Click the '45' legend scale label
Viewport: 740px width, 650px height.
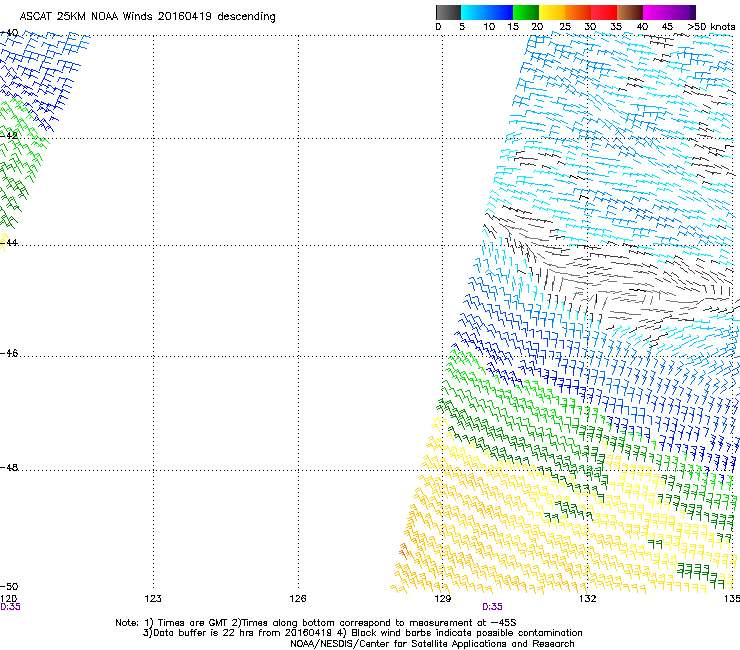667,27
